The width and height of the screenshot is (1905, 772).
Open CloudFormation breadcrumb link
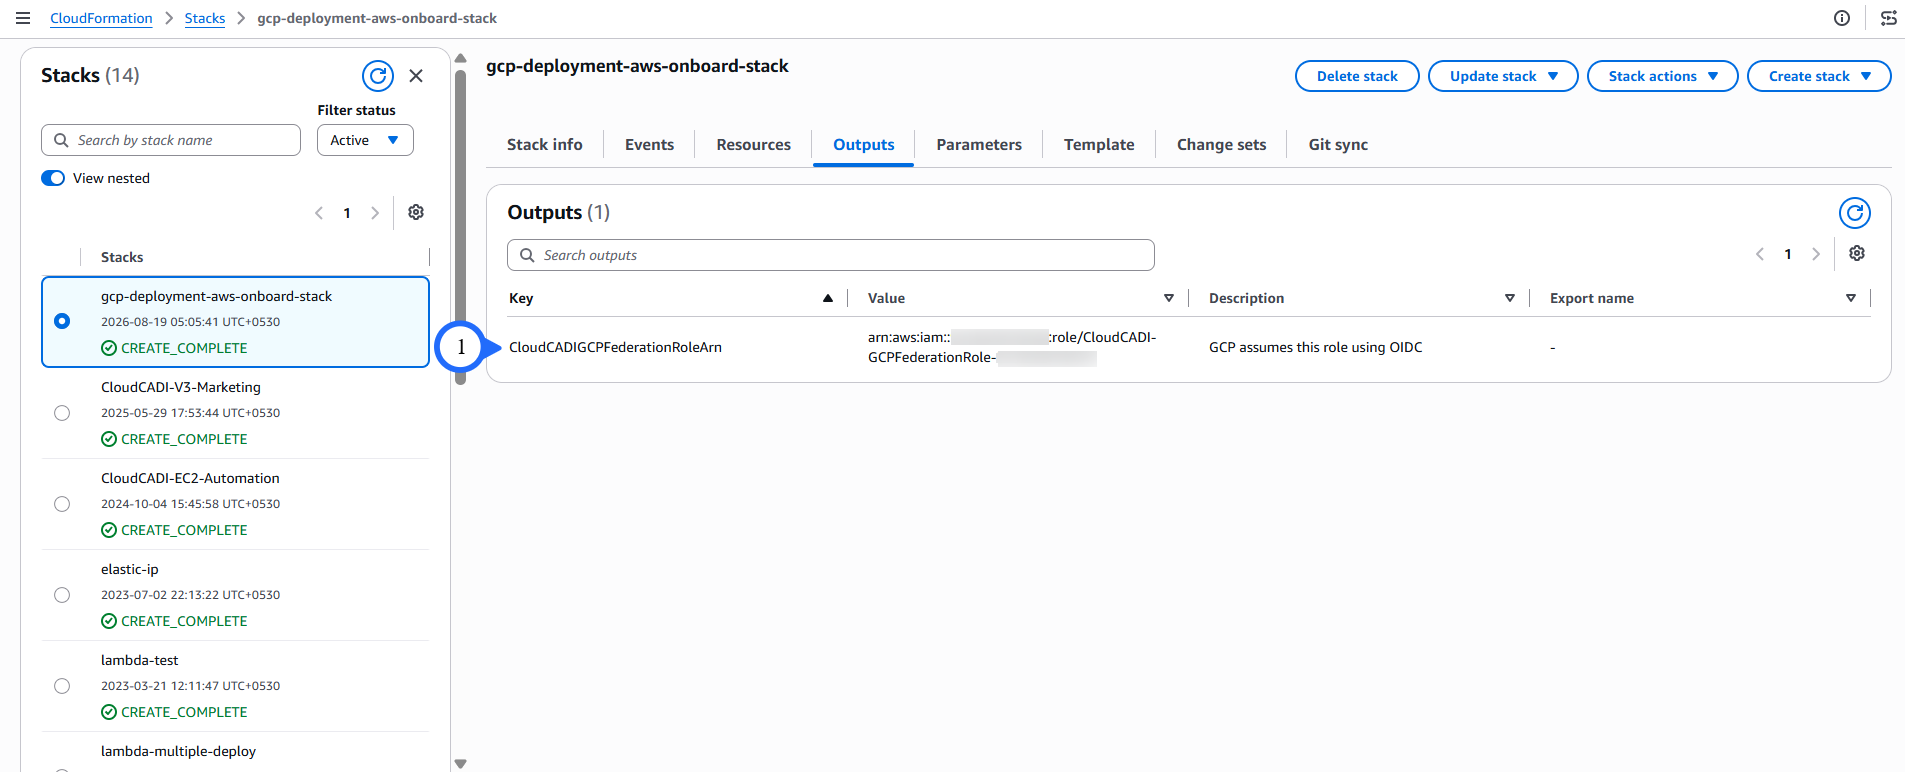point(101,18)
